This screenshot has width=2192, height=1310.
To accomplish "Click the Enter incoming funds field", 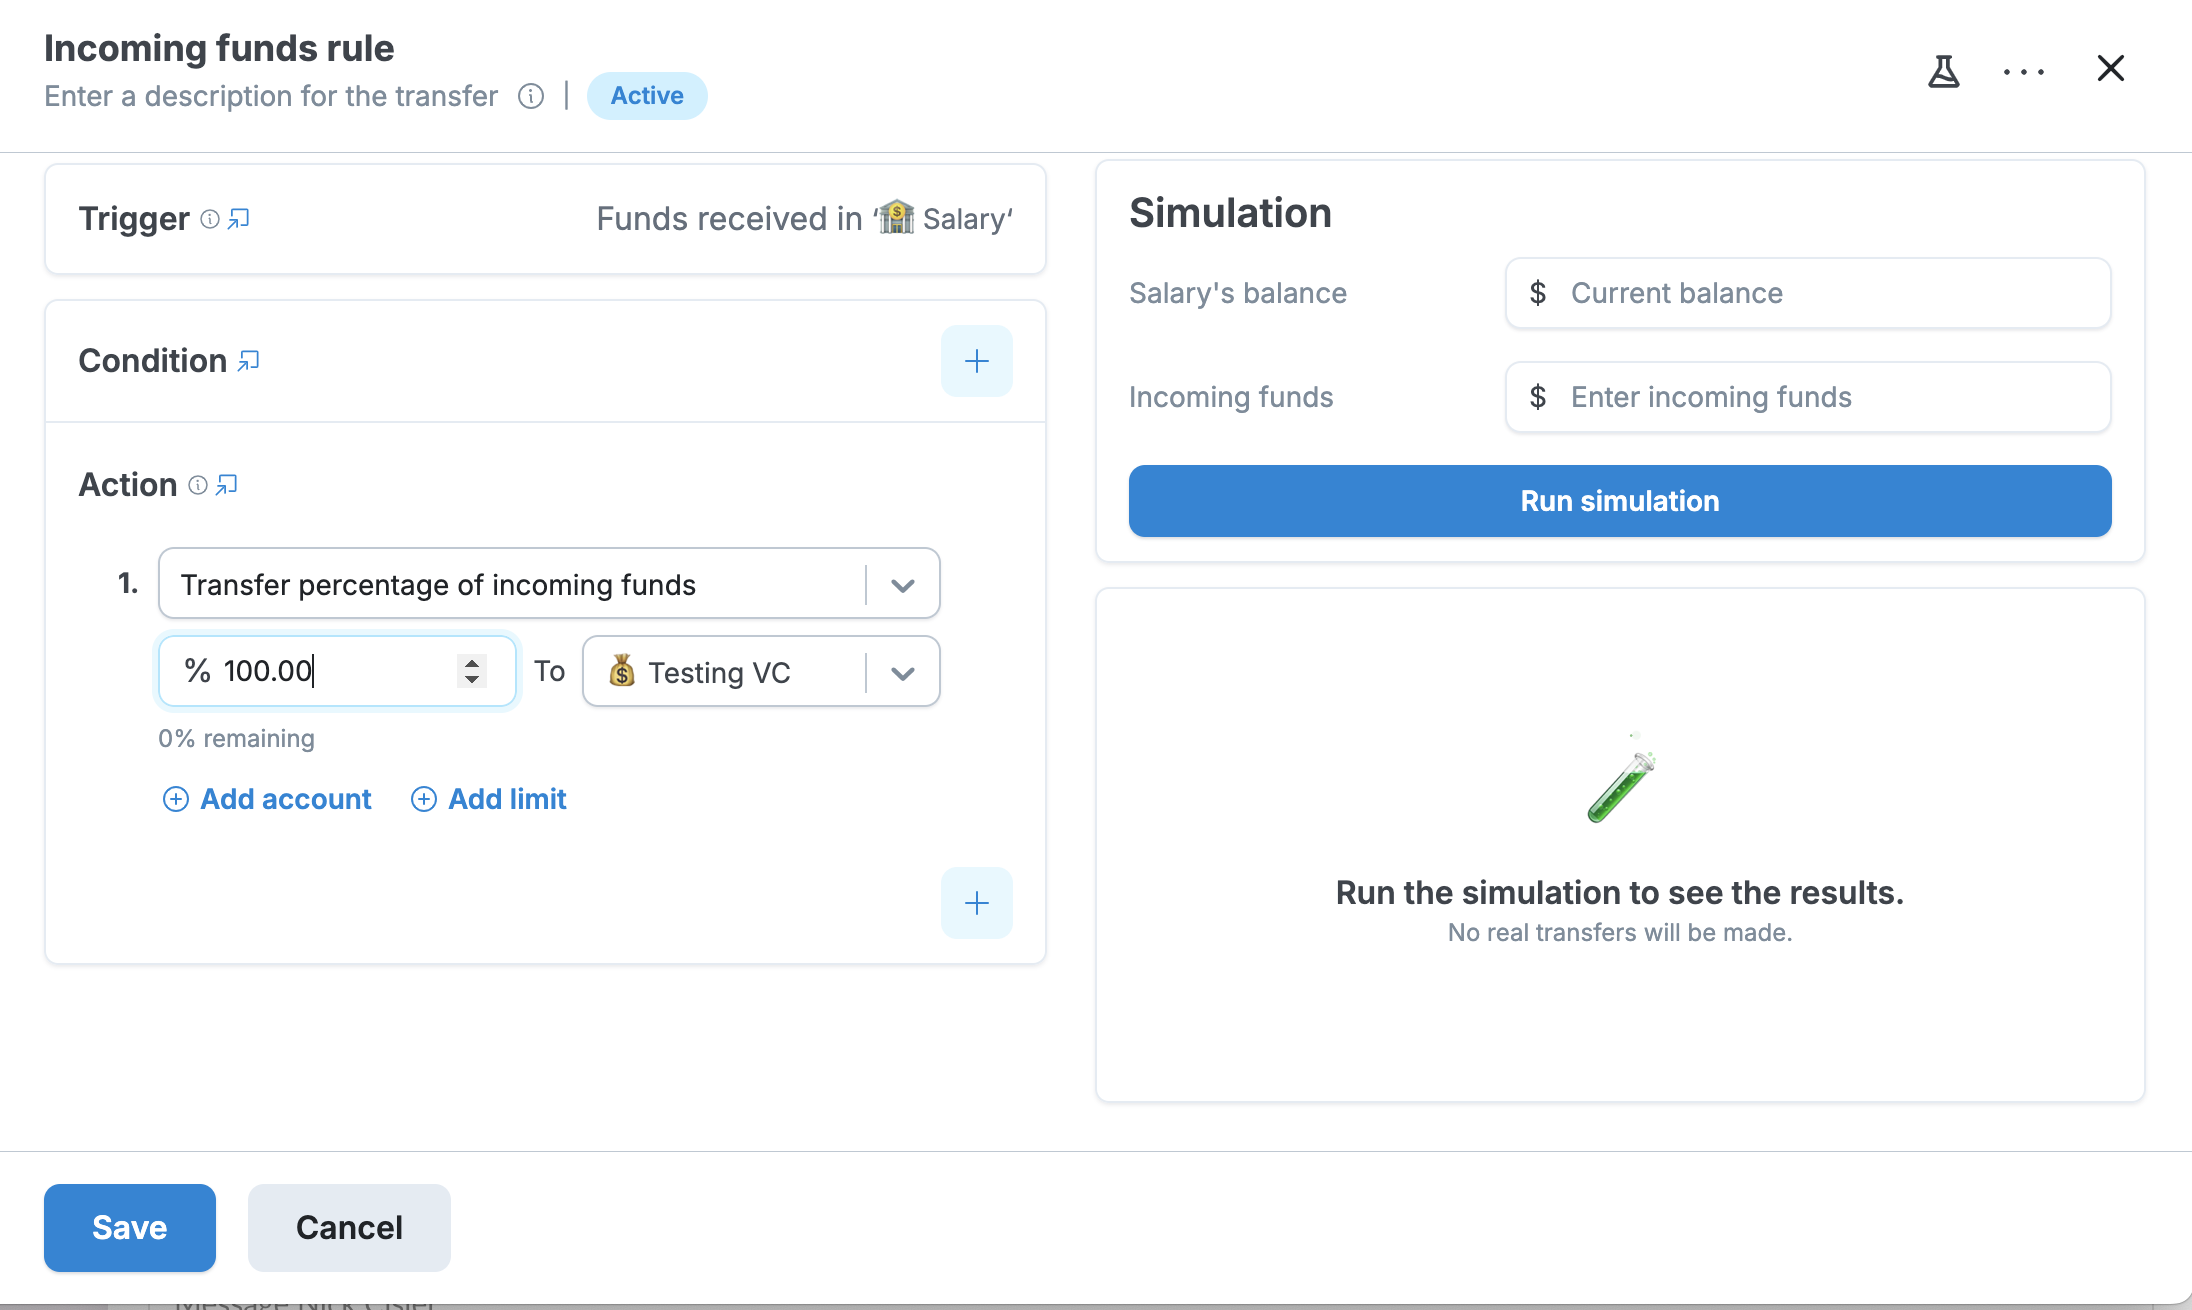I will [1808, 397].
